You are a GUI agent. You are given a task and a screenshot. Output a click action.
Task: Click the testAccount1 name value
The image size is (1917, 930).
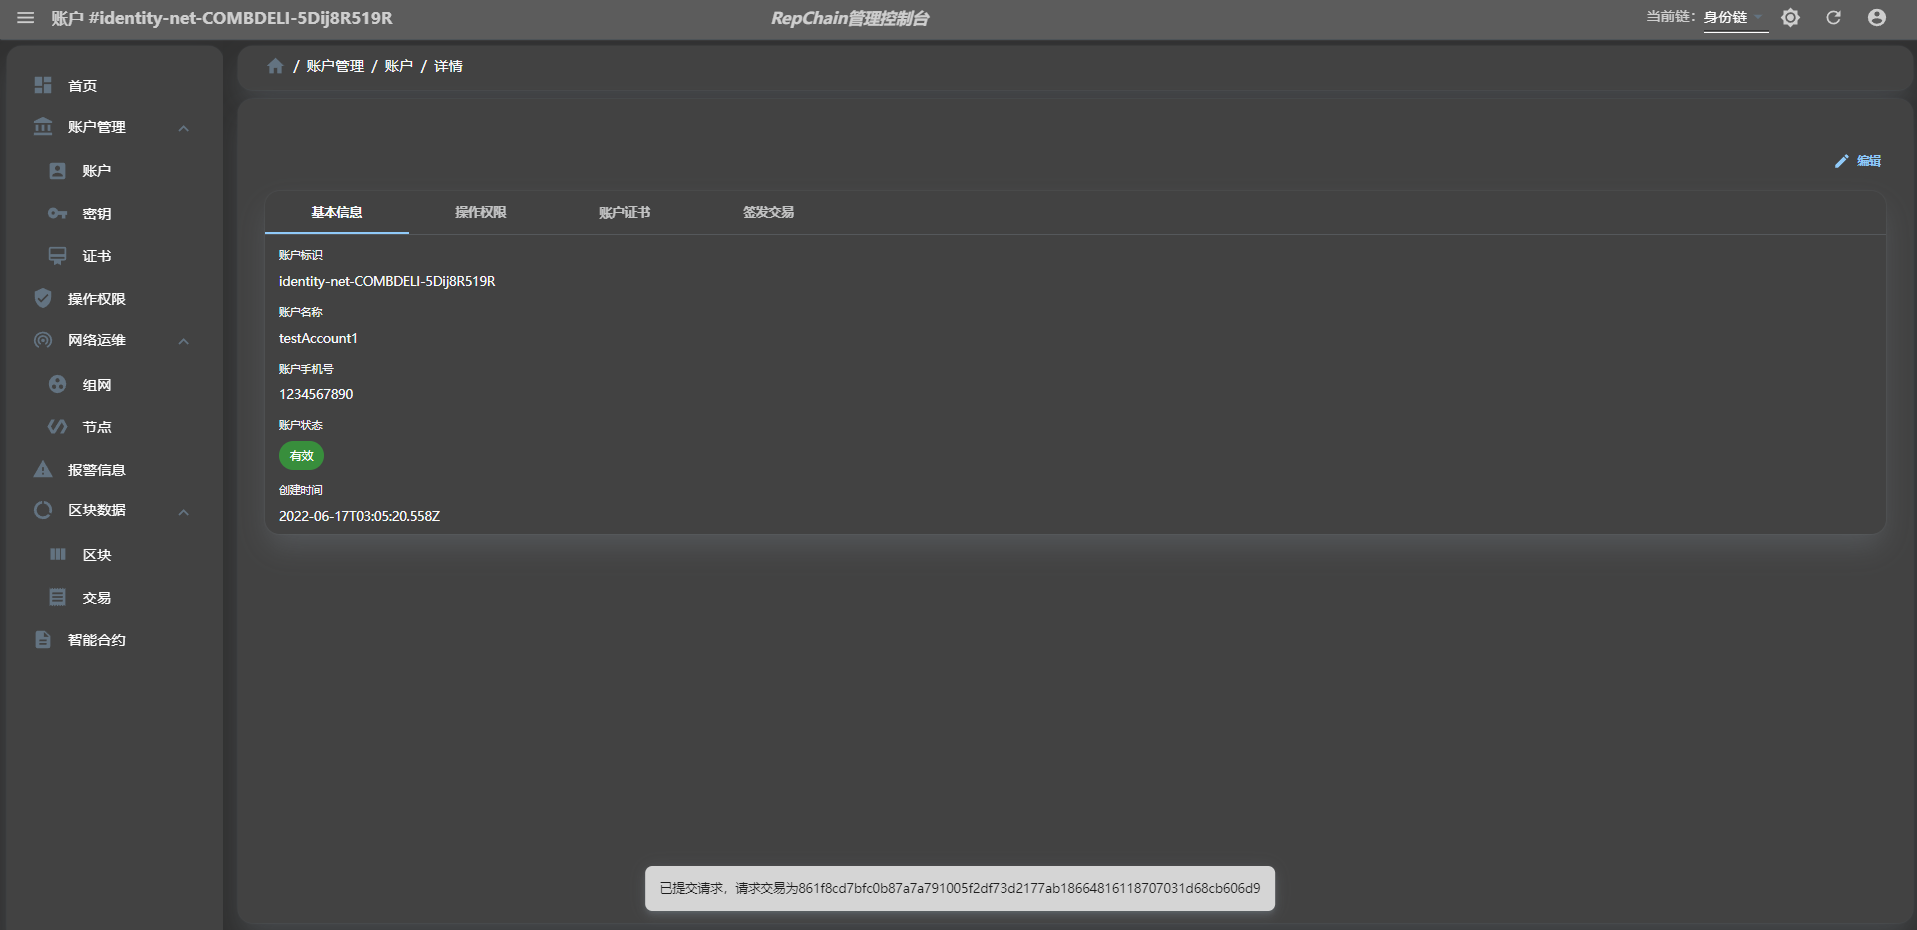tap(318, 339)
